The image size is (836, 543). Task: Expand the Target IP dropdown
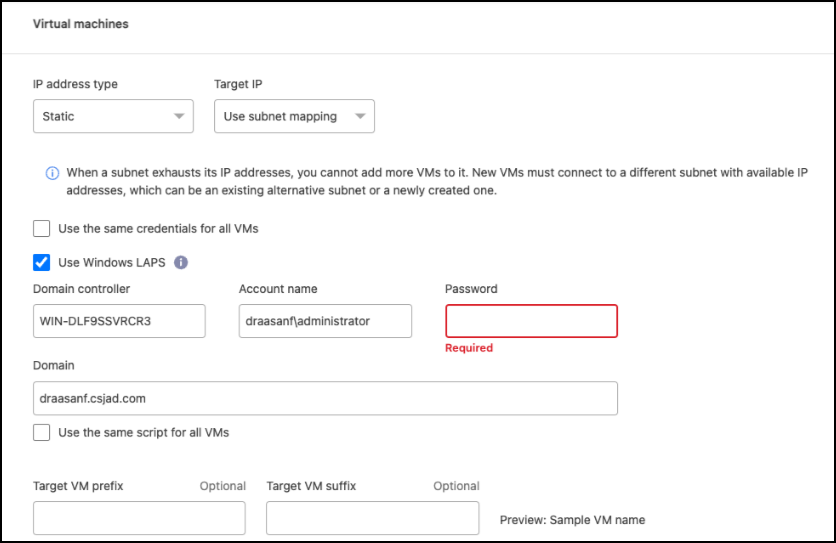click(294, 116)
